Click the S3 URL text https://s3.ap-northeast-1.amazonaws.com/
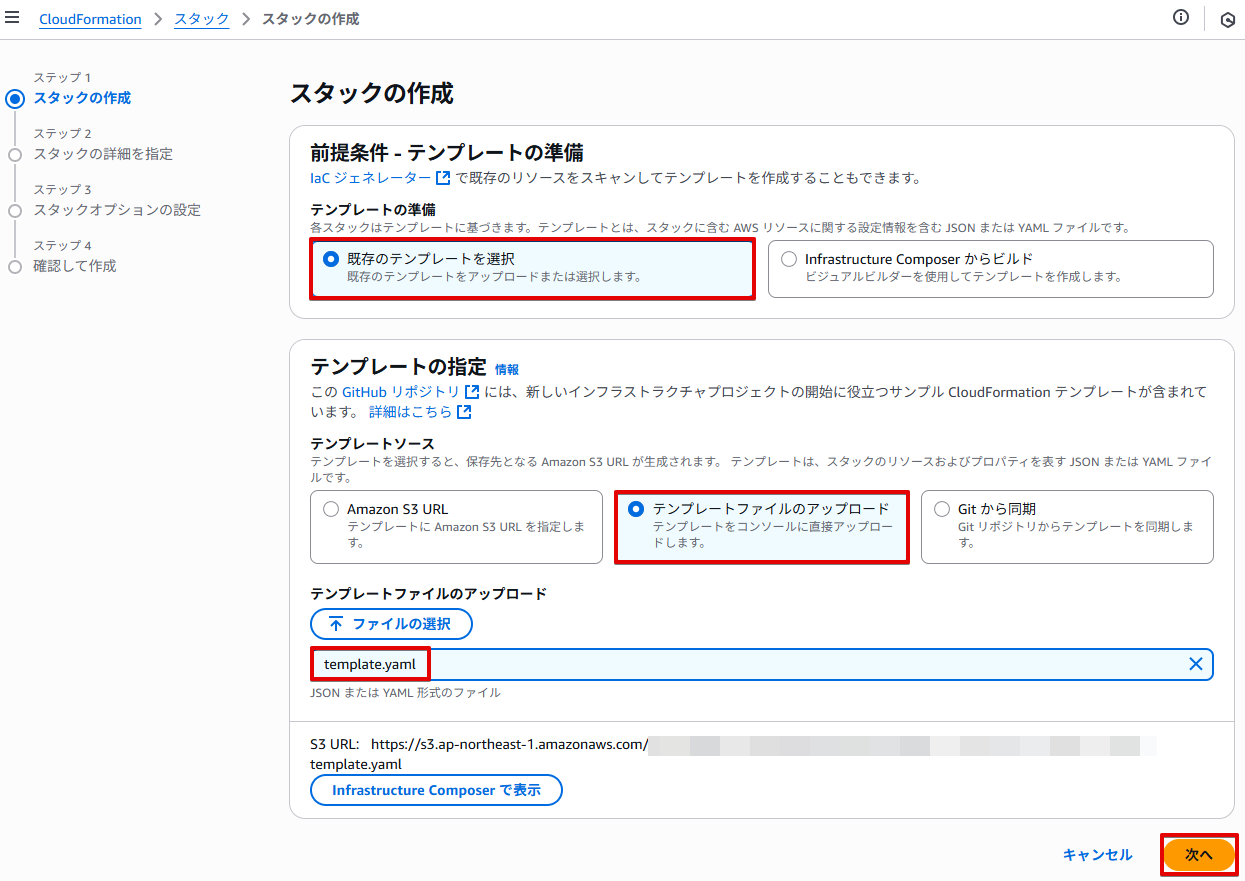 510,745
